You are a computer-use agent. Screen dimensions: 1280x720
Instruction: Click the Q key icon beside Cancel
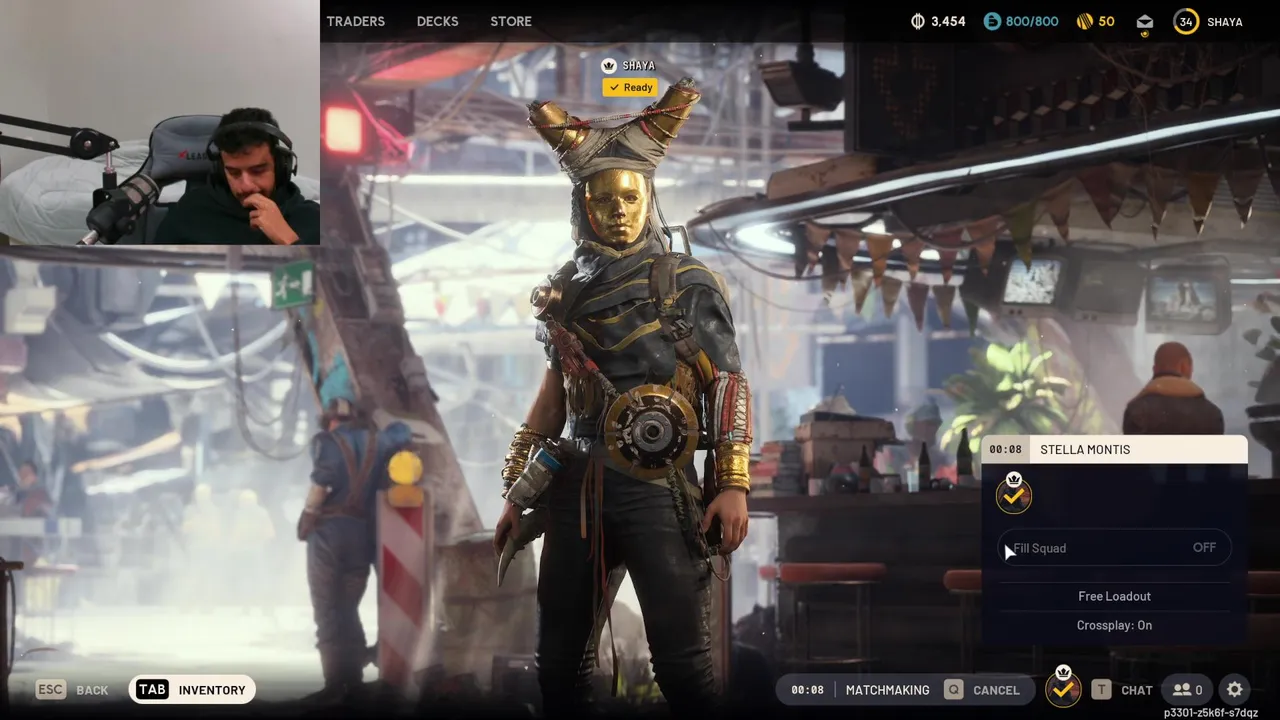pos(954,690)
